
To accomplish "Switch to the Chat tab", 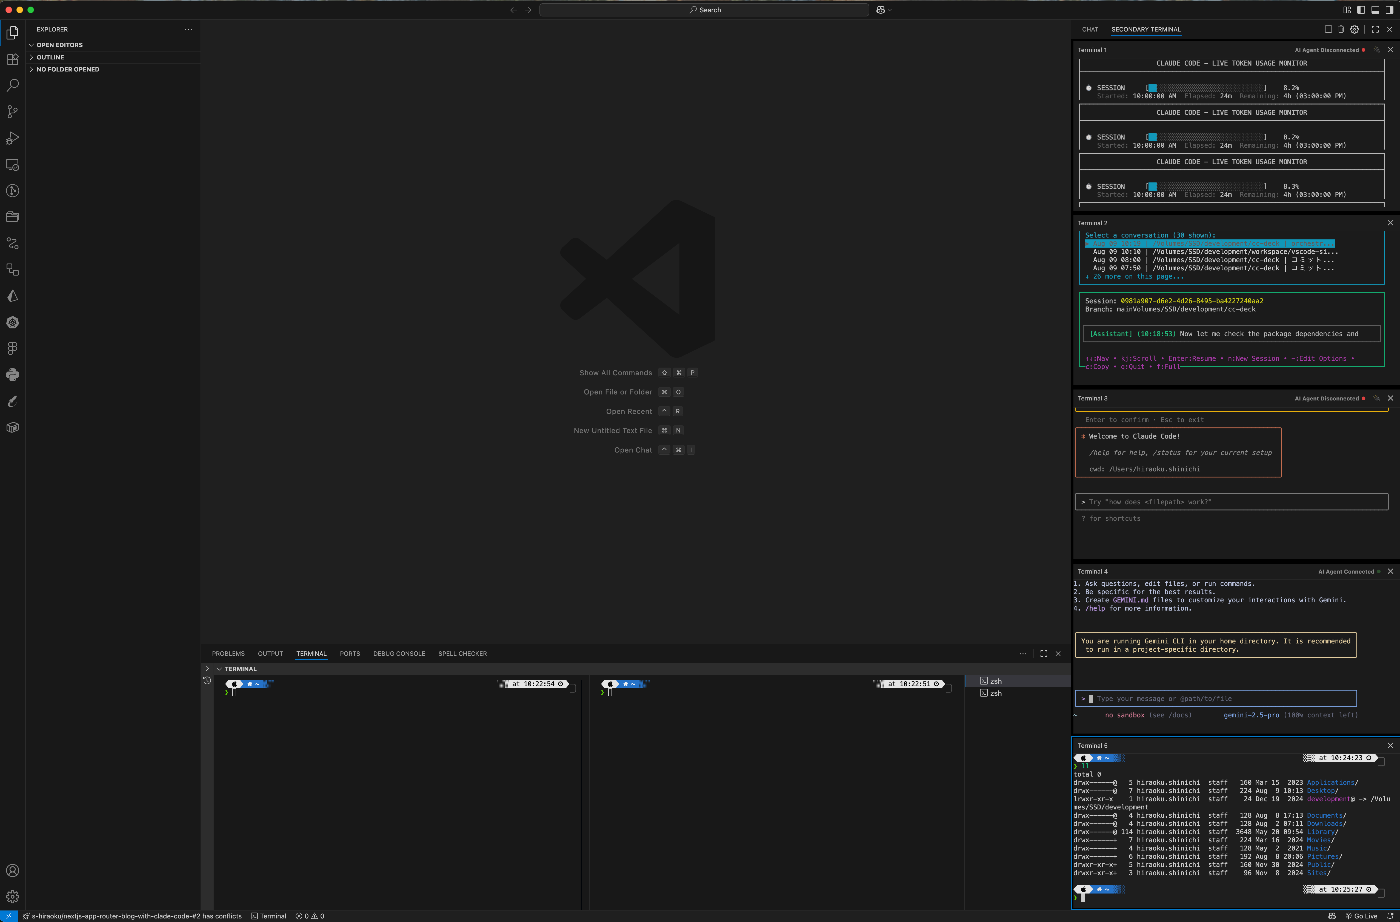I will [1090, 30].
